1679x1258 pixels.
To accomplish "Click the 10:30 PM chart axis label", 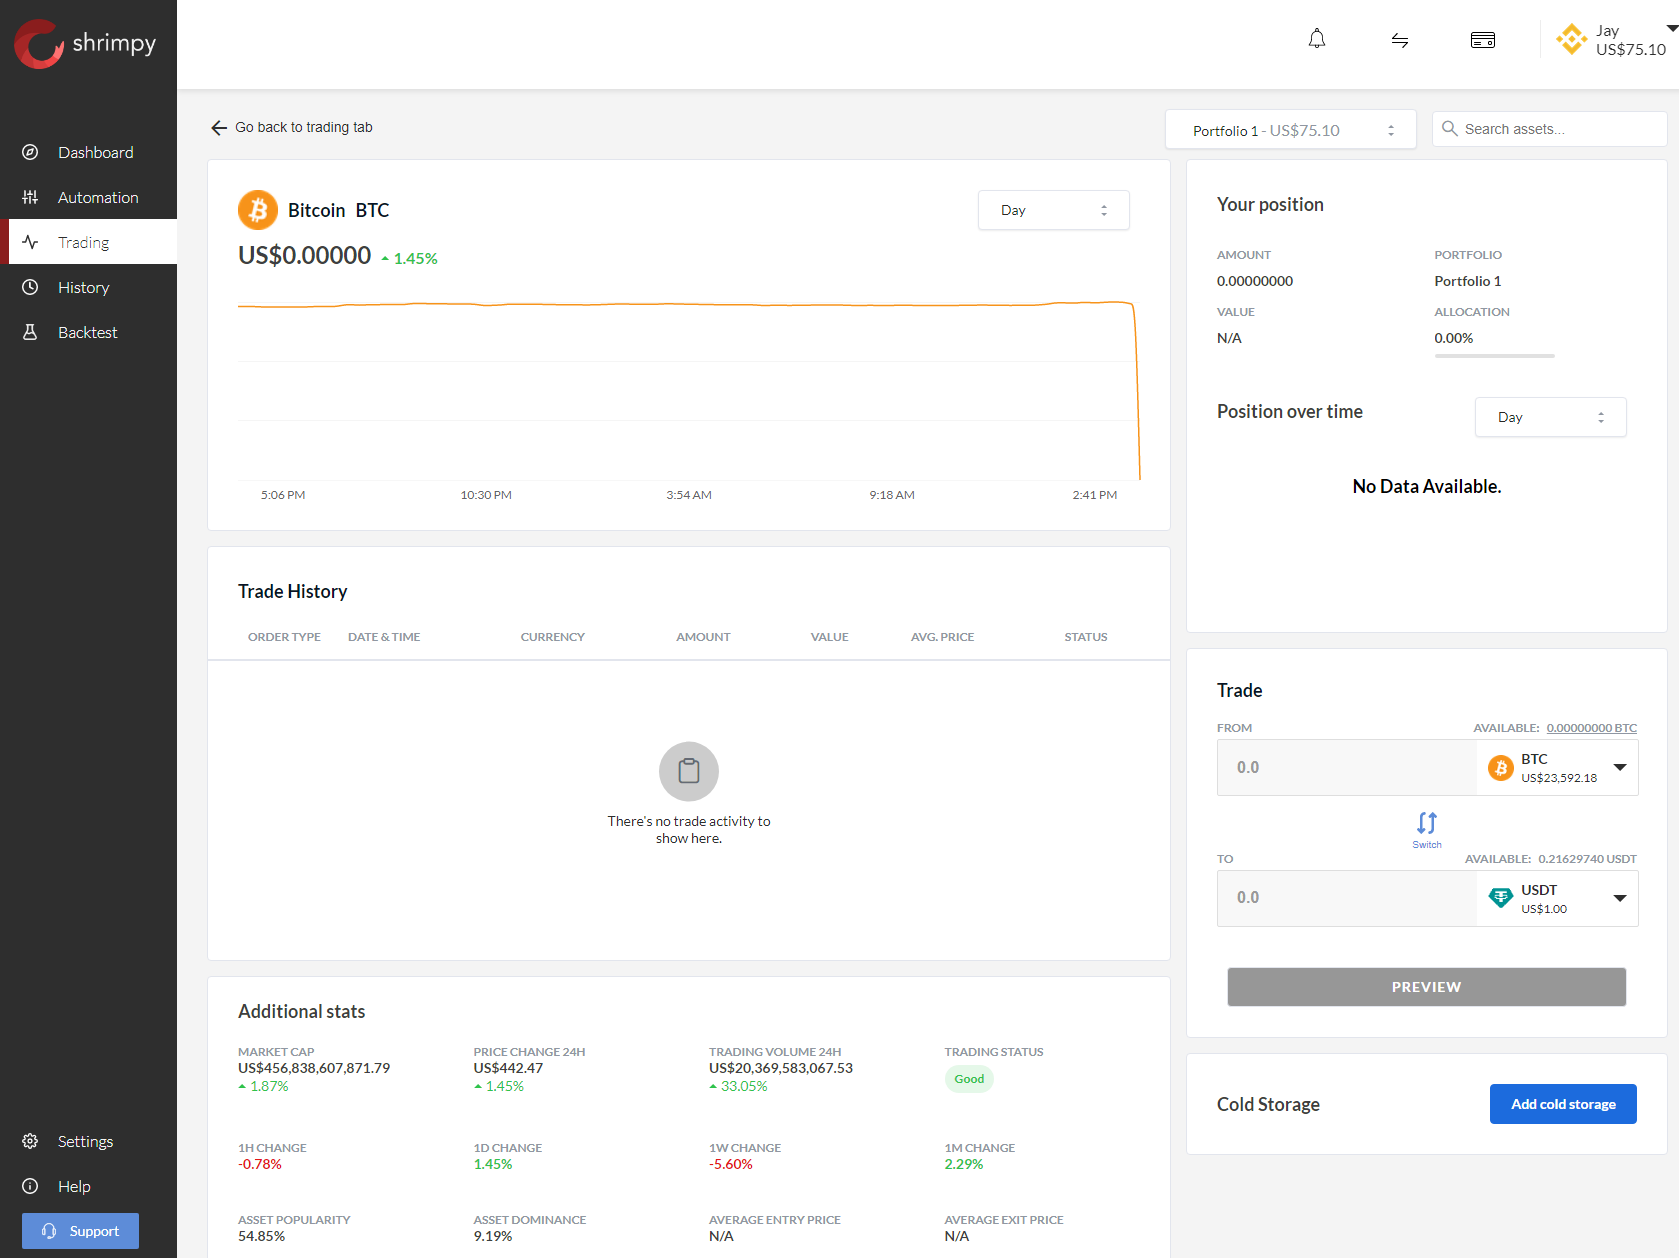I will [x=486, y=495].
